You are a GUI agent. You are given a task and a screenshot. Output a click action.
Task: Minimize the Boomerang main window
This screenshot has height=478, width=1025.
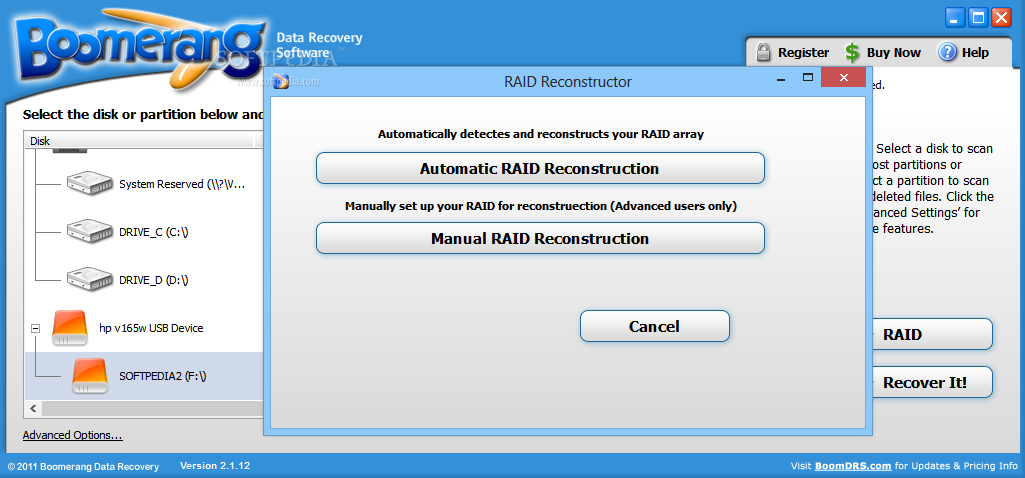(x=956, y=18)
